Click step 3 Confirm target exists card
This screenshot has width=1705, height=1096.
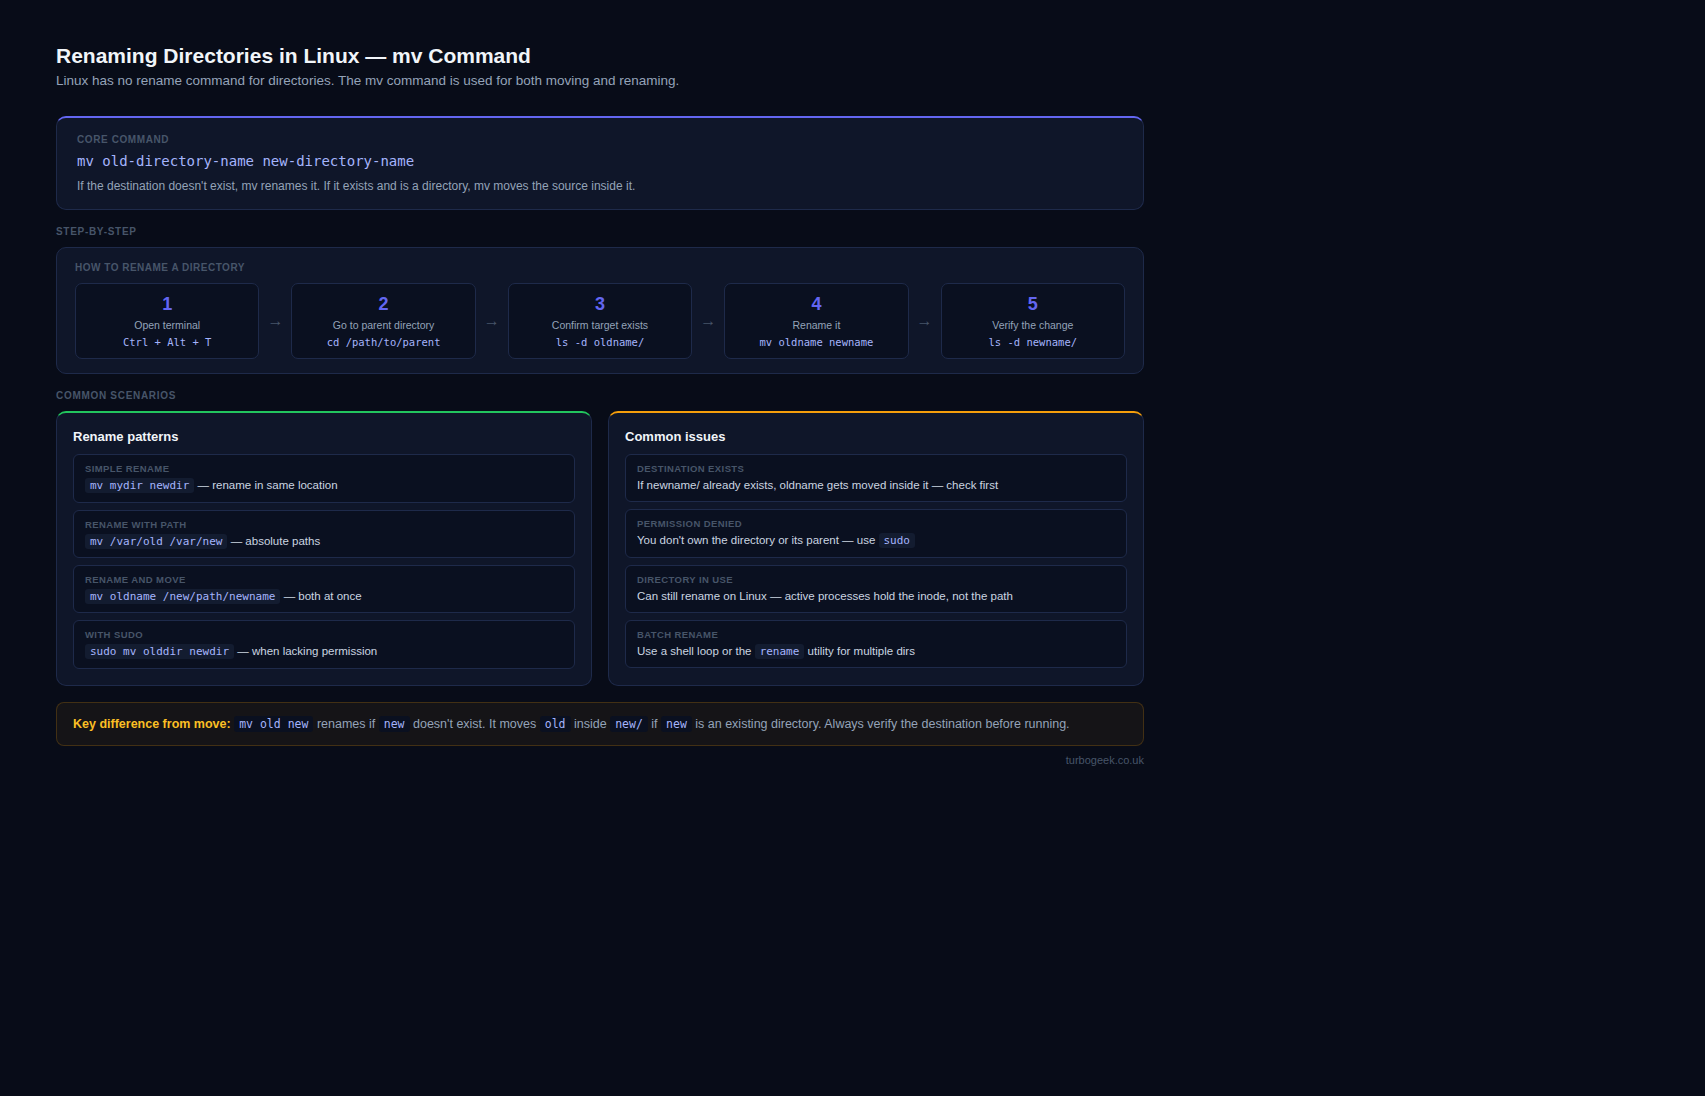click(599, 321)
